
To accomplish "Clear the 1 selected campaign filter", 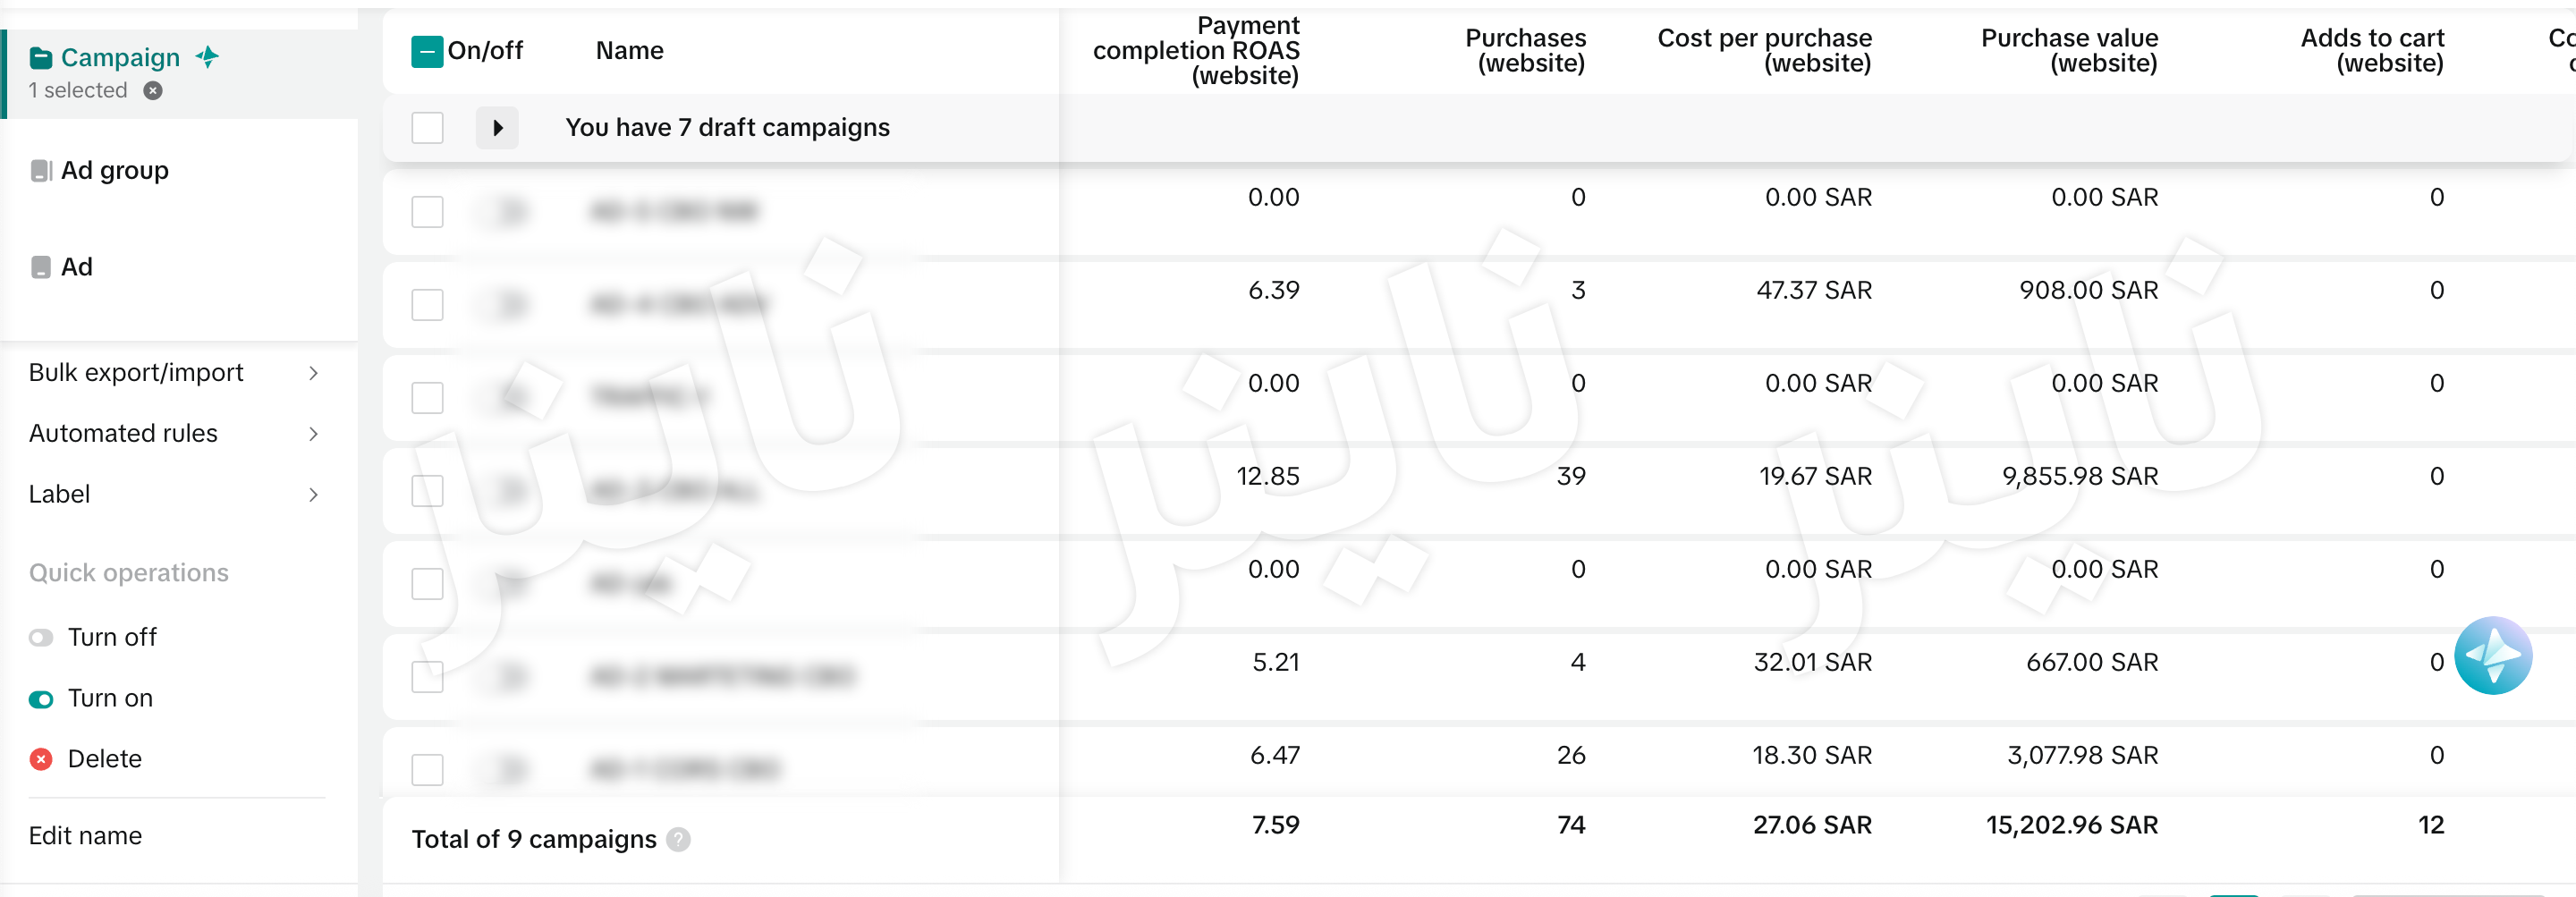I will click(x=153, y=91).
